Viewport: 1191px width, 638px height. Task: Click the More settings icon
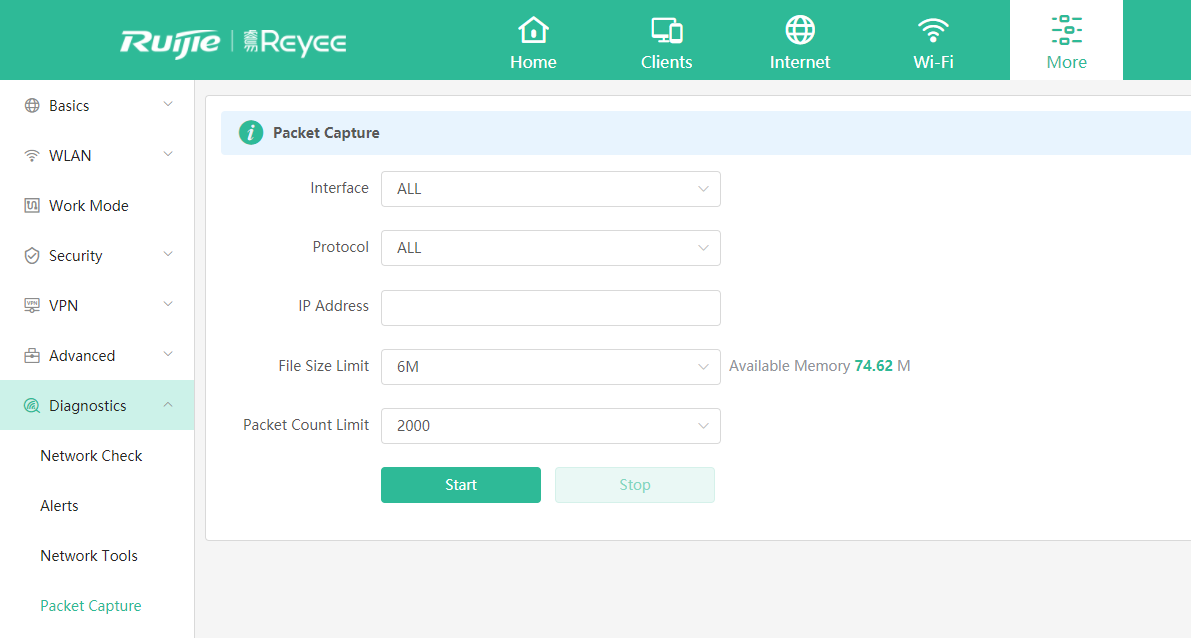point(1066,30)
